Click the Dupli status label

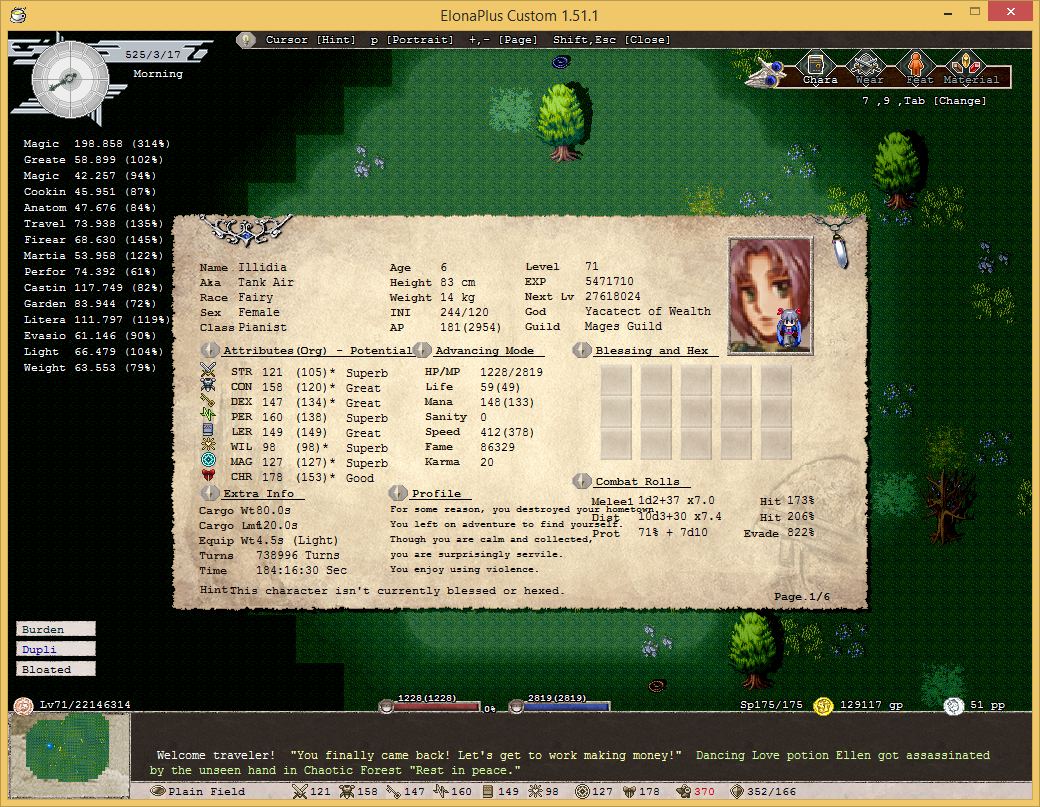point(56,649)
